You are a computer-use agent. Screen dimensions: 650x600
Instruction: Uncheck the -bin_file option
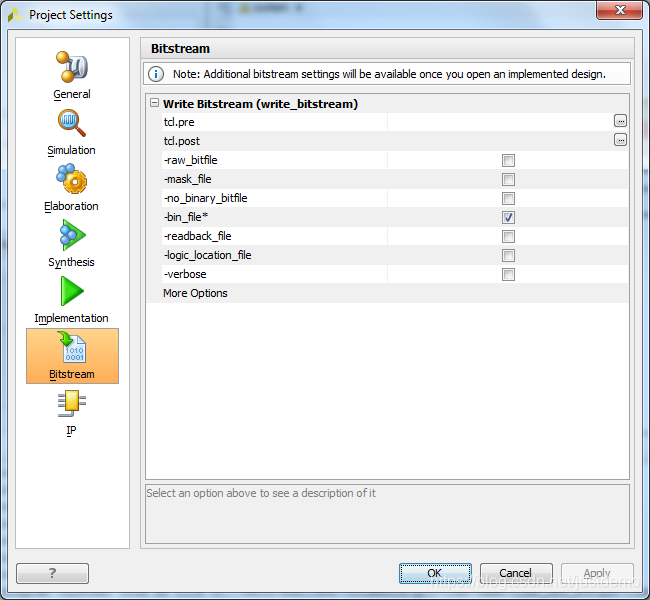(x=508, y=217)
